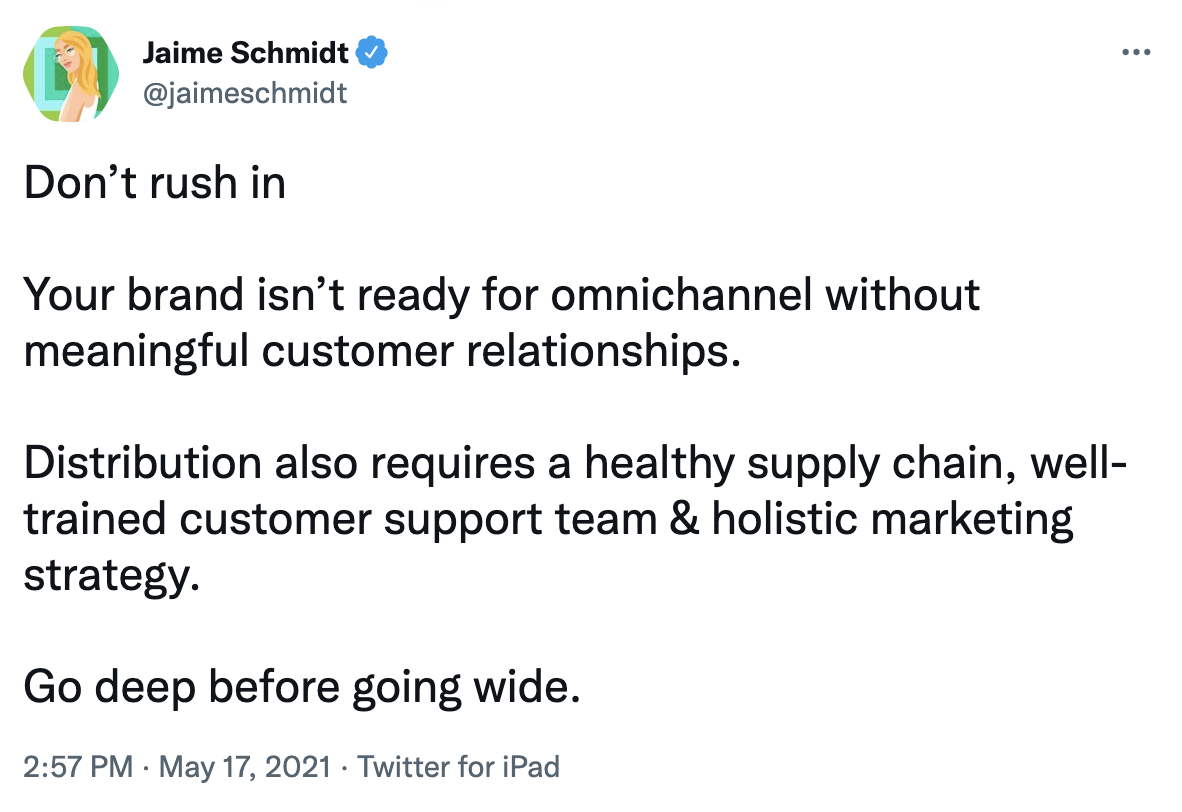Open Jaime Schmidt's profile avatar
This screenshot has height=812, width=1182.
click(69, 73)
